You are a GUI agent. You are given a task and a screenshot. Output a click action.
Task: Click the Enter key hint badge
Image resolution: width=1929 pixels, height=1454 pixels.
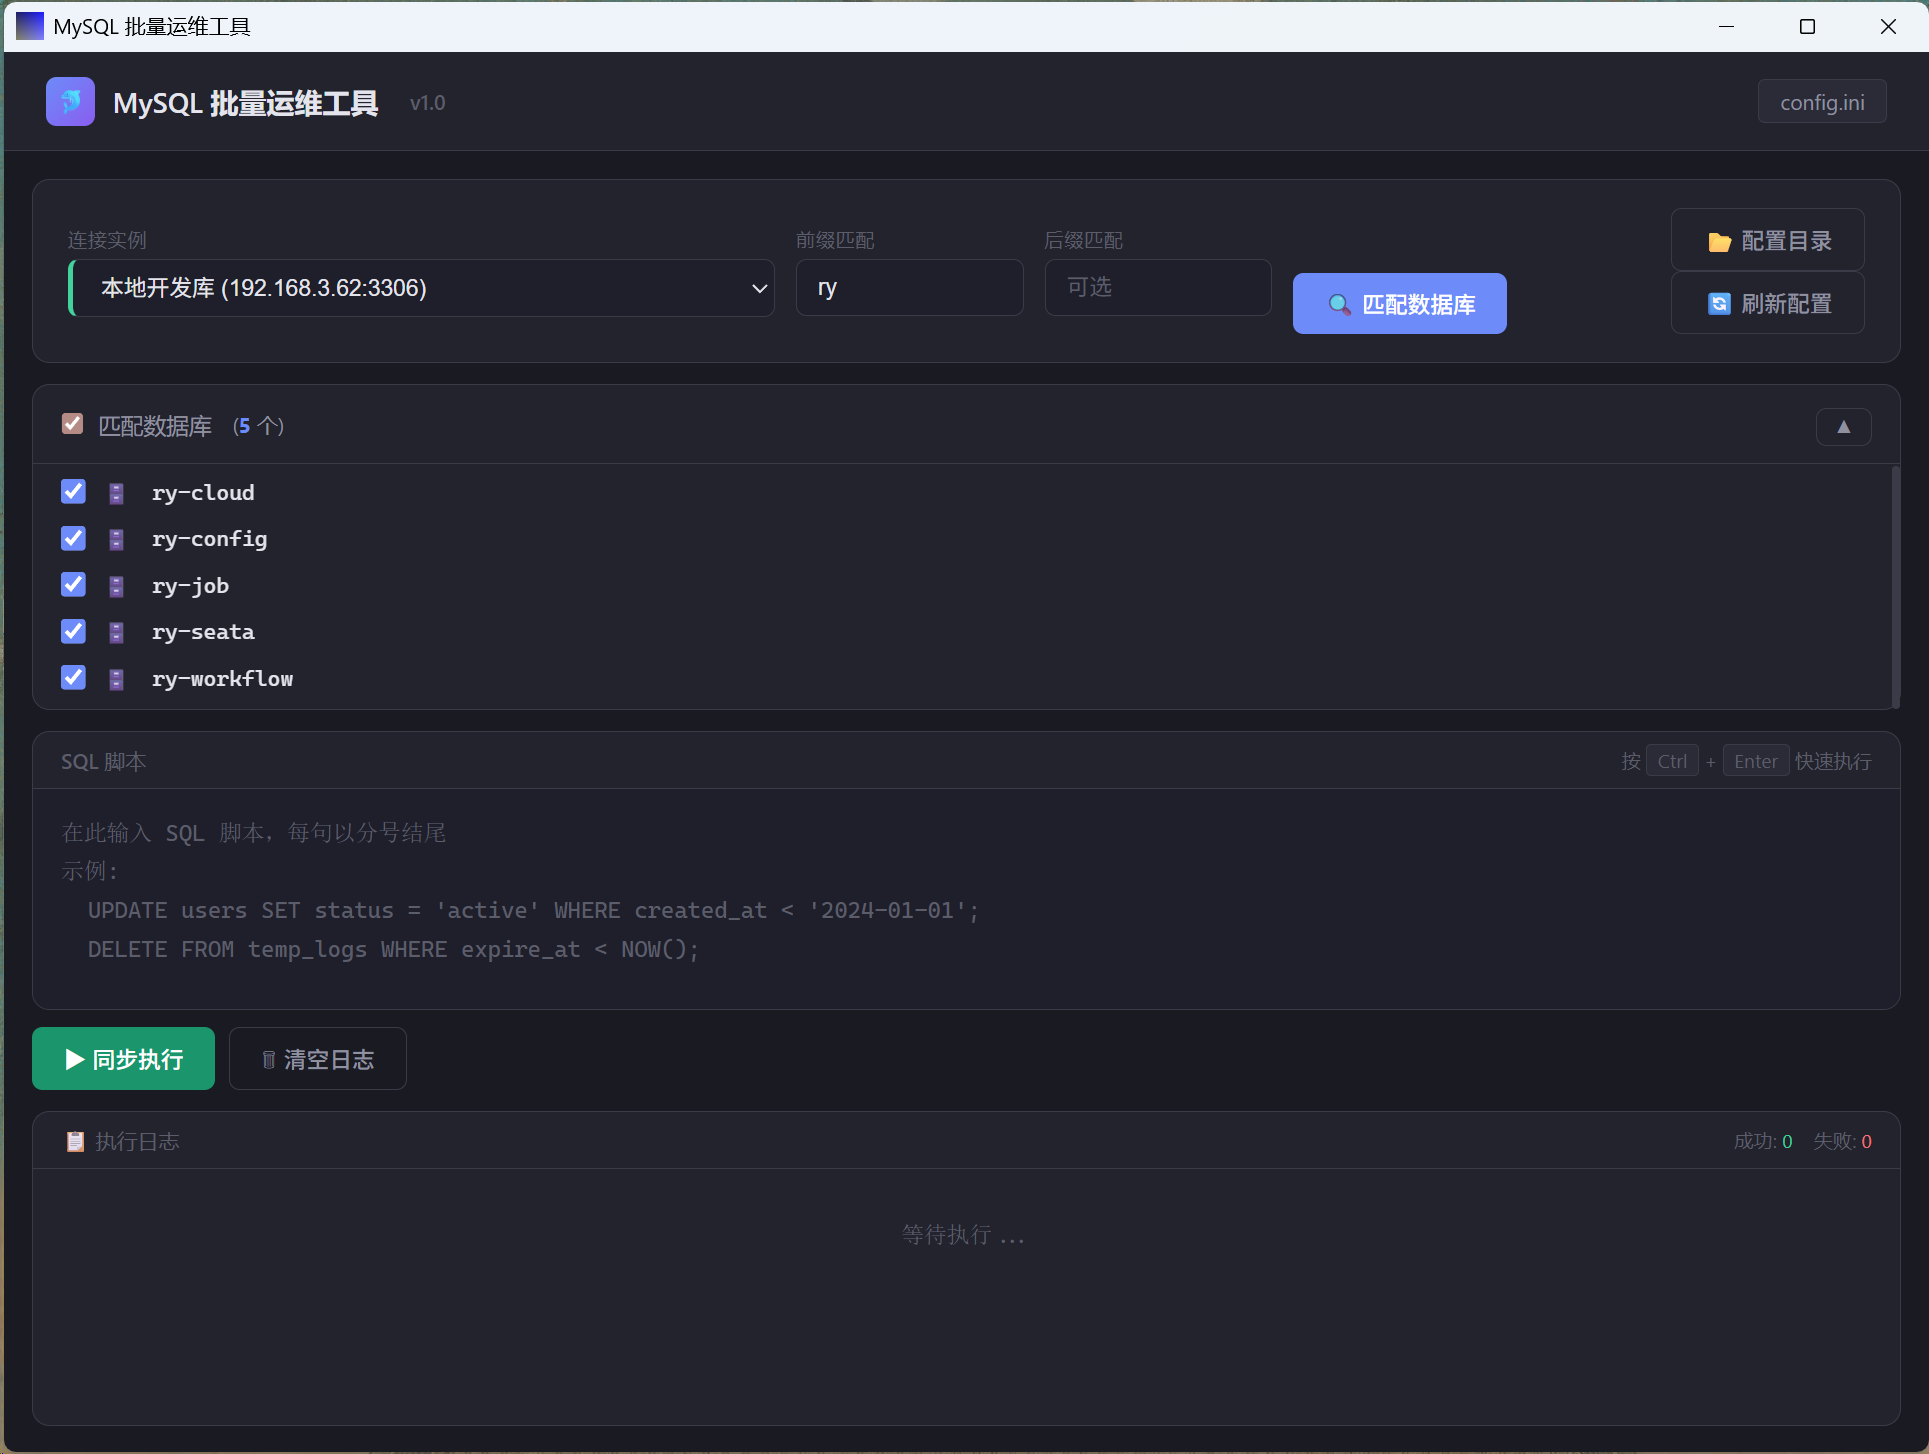(x=1756, y=761)
